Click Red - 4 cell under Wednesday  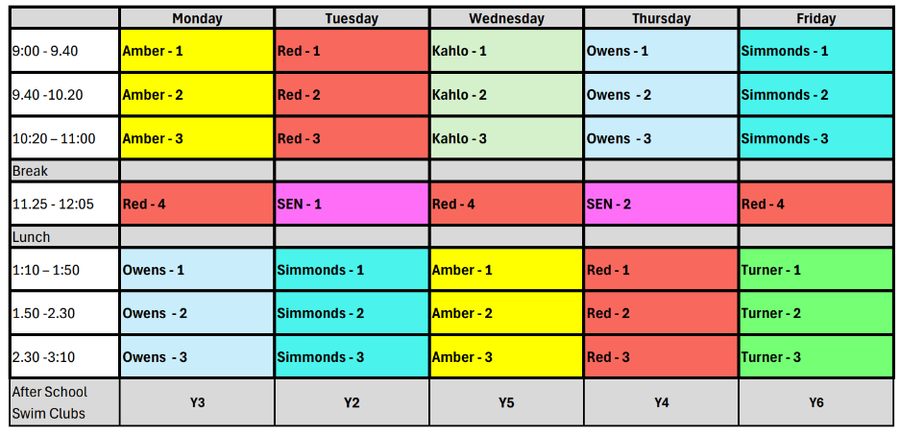[x=506, y=204]
